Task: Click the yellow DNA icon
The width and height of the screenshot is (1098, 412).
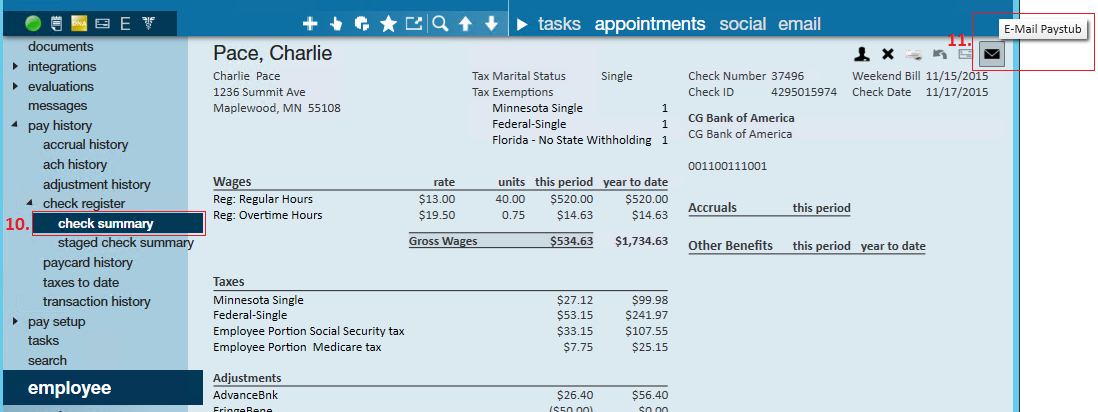Action: (79, 25)
